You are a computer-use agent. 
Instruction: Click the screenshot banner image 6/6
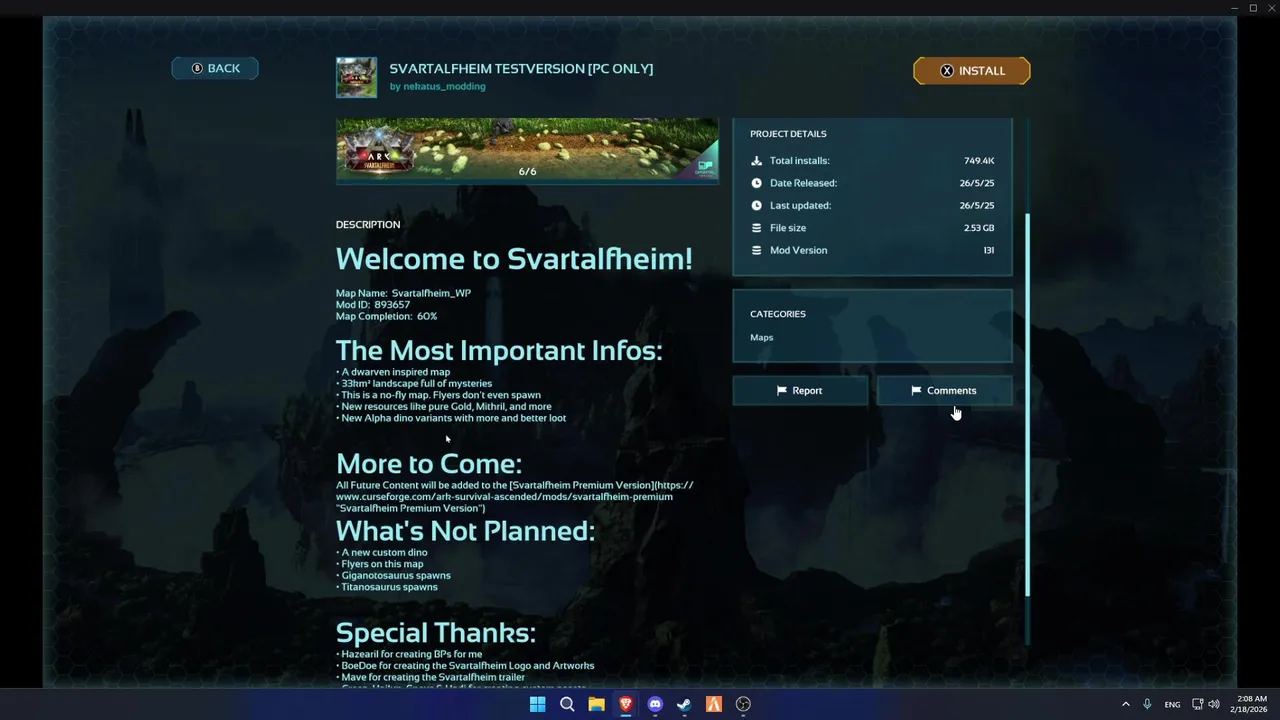527,150
